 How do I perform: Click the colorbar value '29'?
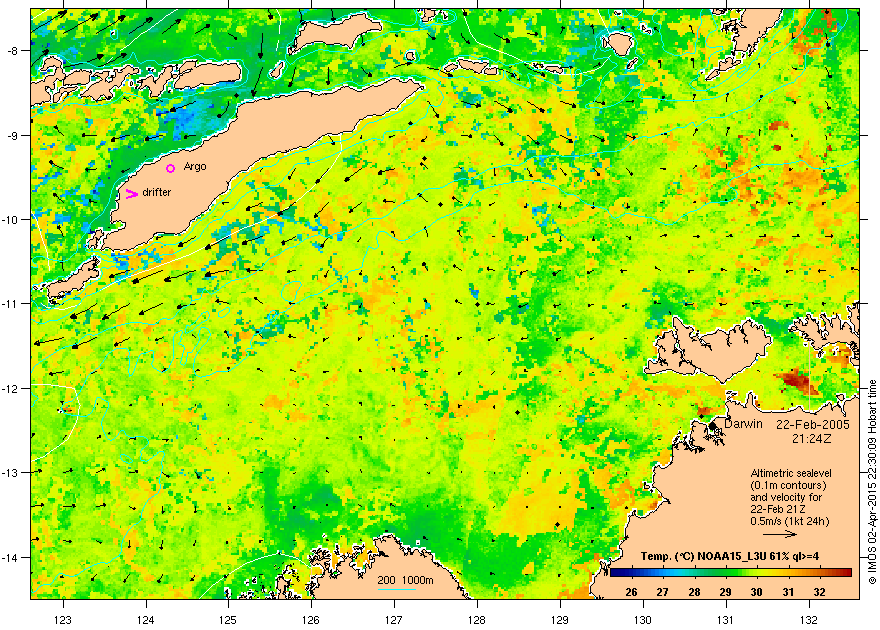point(726,592)
